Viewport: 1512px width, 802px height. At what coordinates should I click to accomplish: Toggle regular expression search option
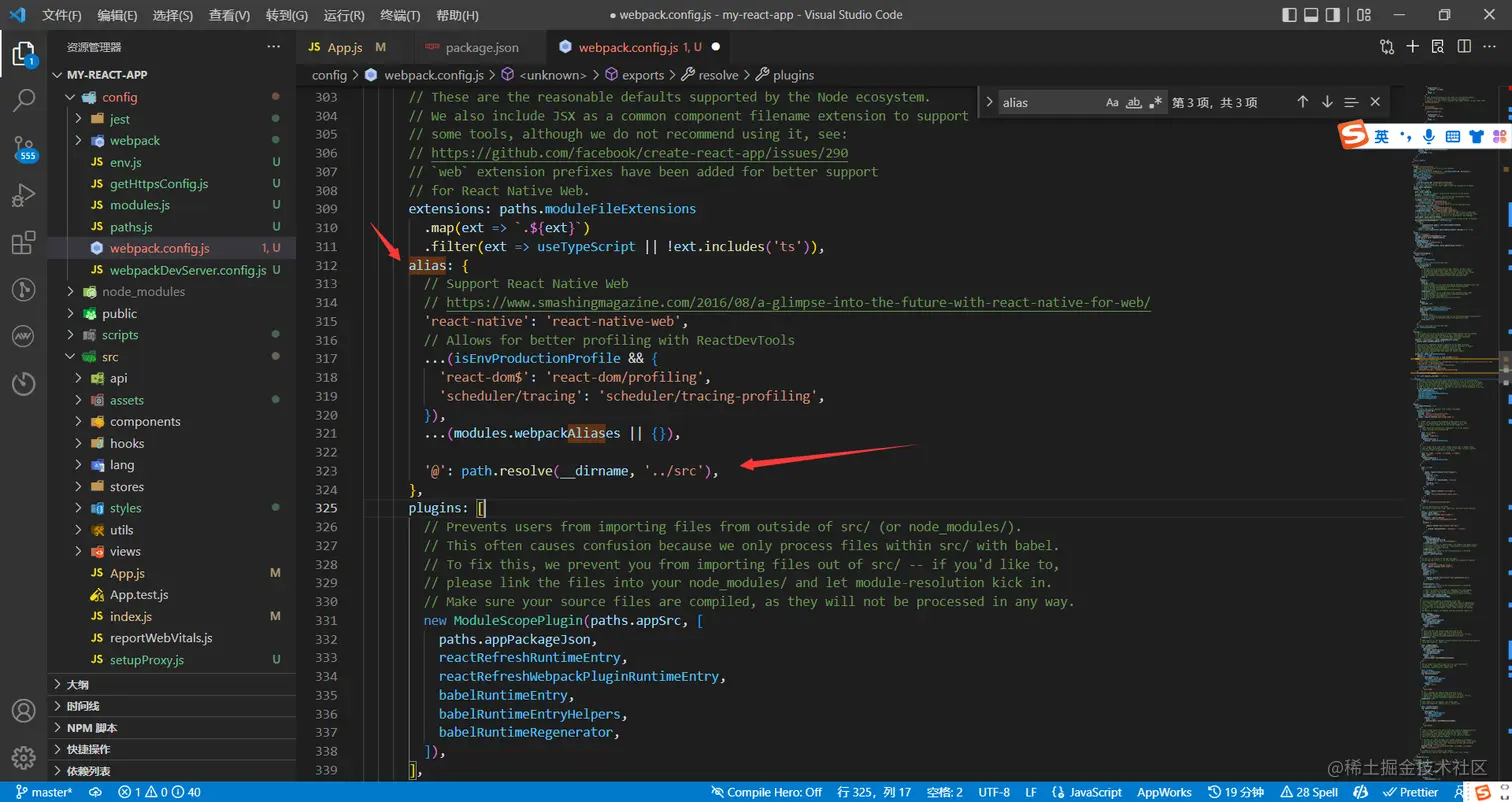pyautogui.click(x=1156, y=102)
